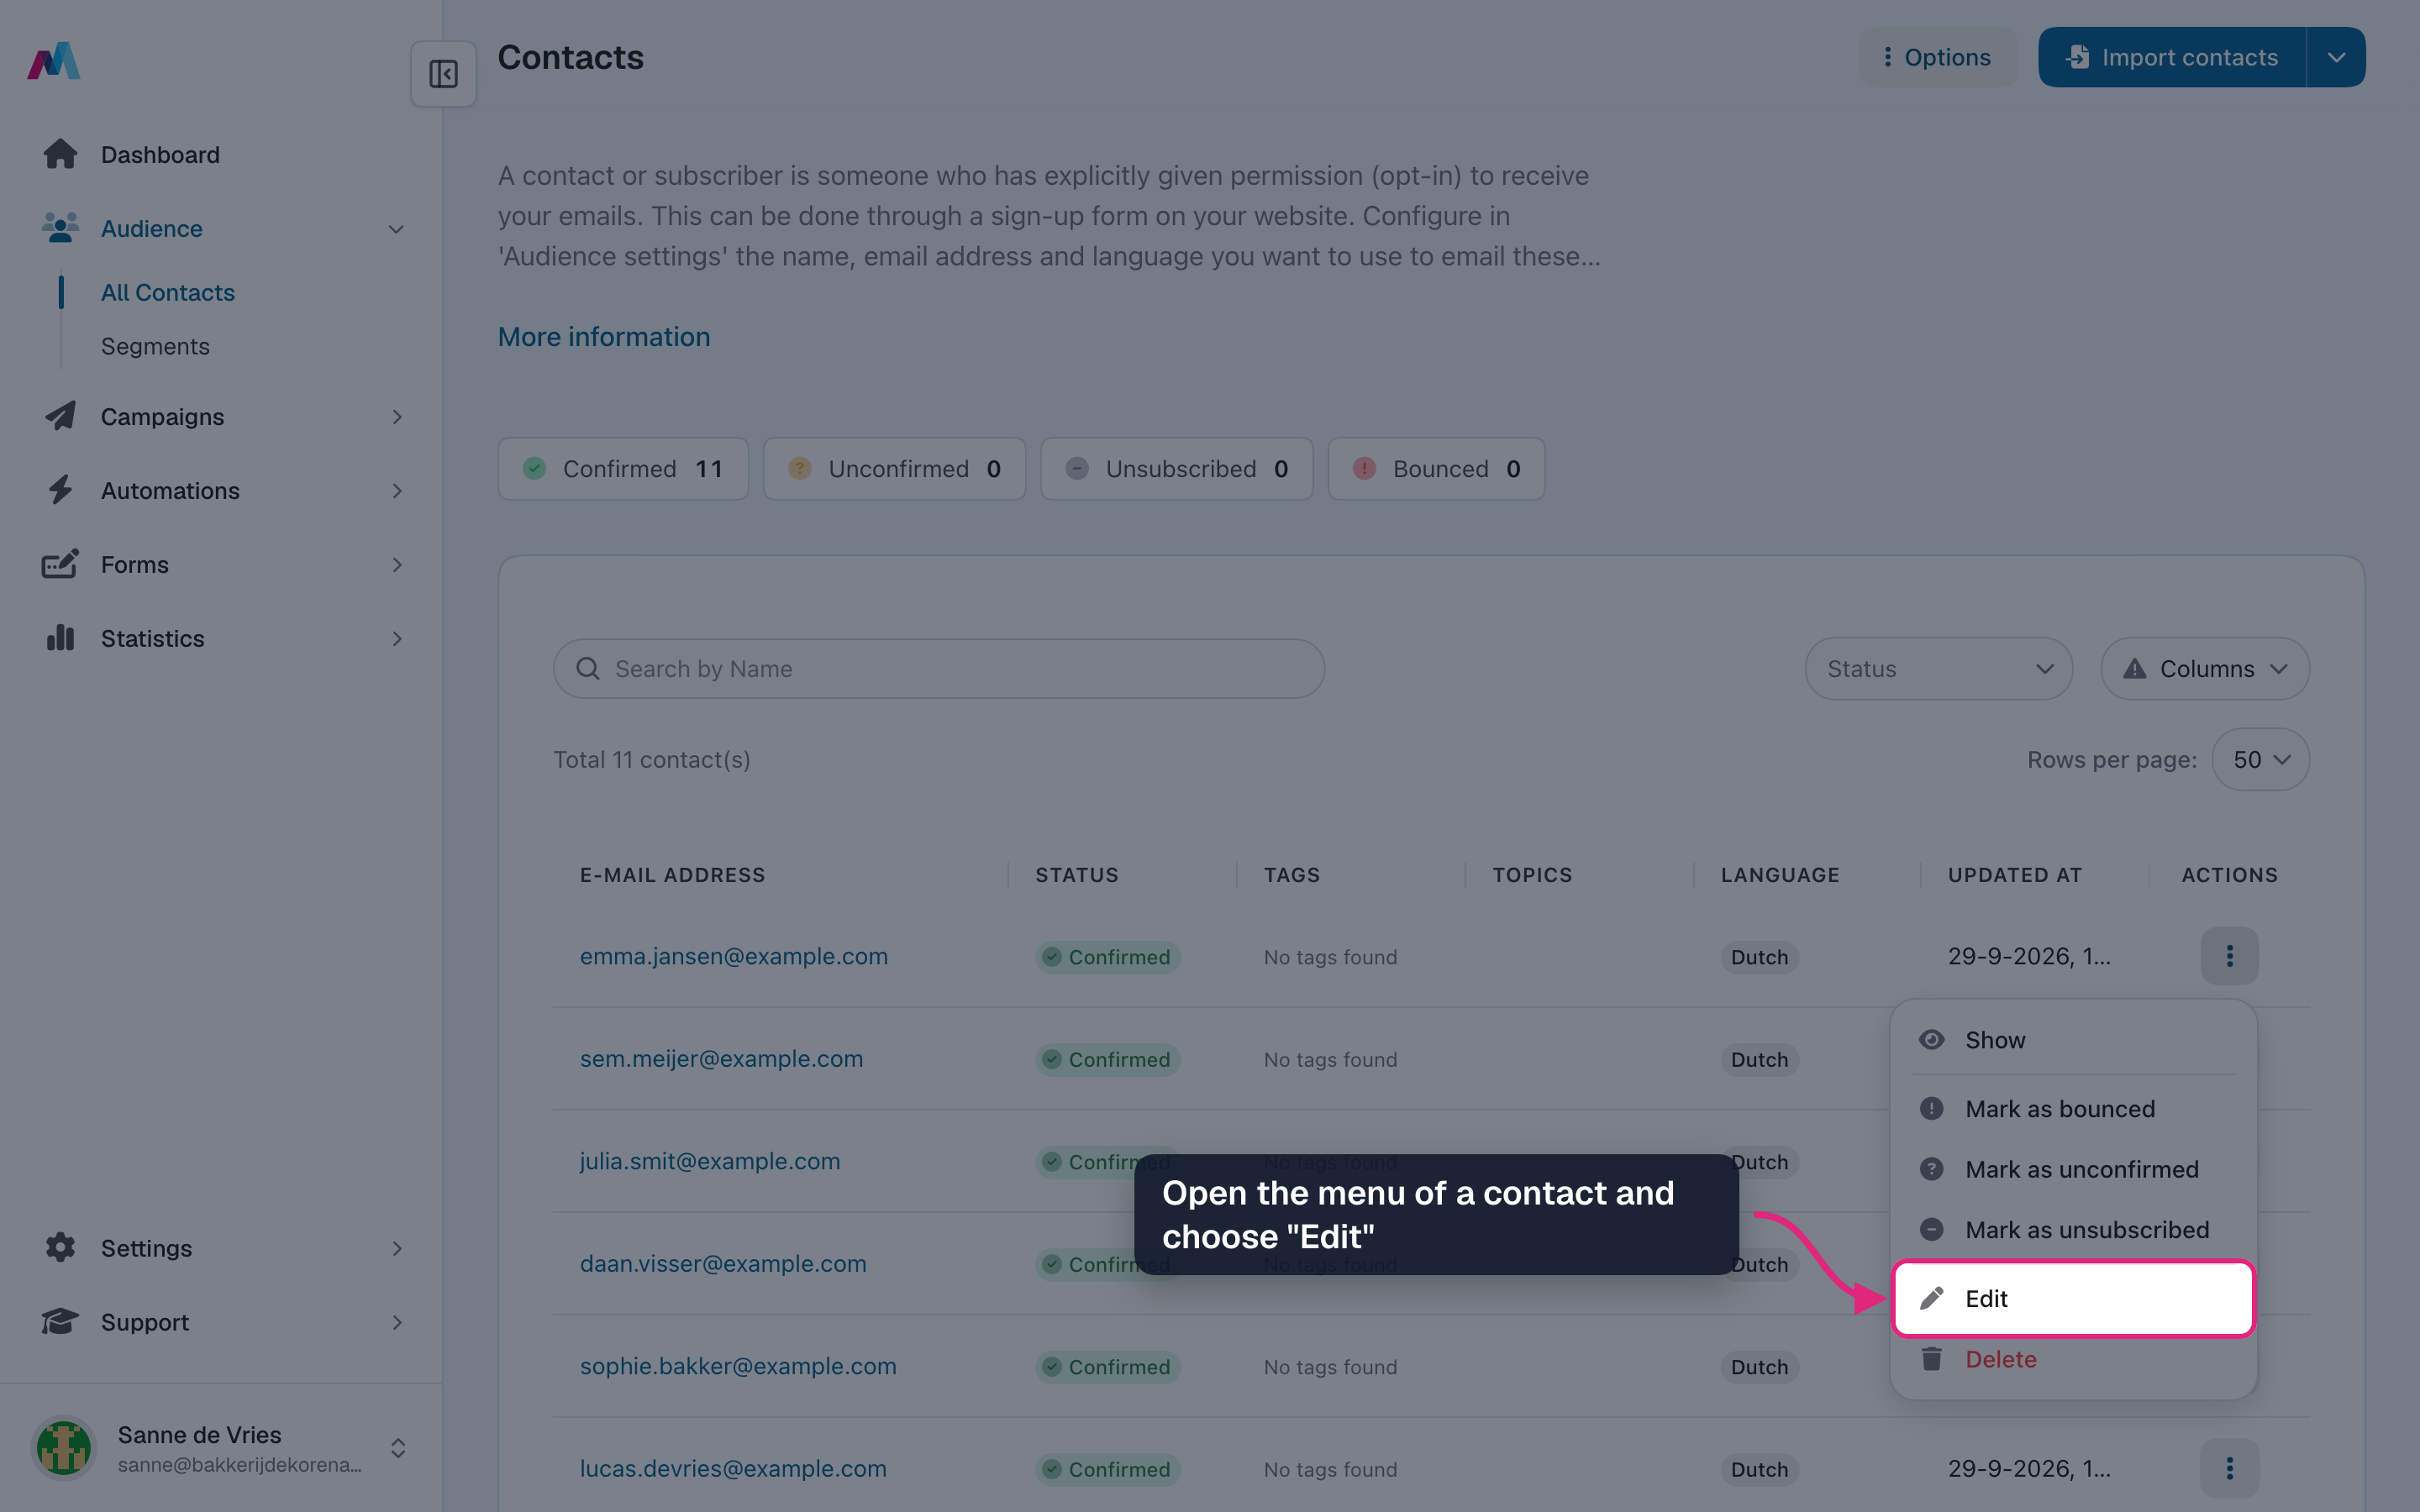Screen dimensions: 2420x1512
Task: Open the Dashboard home icon
Action: (60, 154)
